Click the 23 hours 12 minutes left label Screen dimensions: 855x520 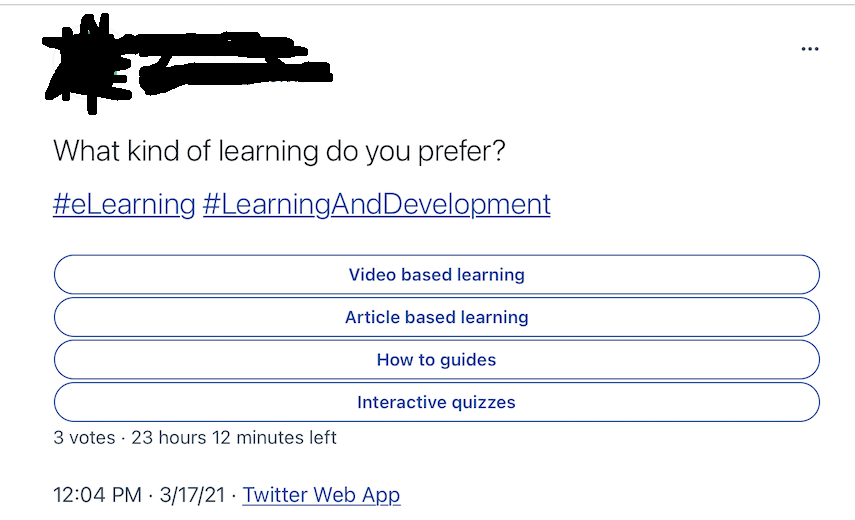point(234,438)
